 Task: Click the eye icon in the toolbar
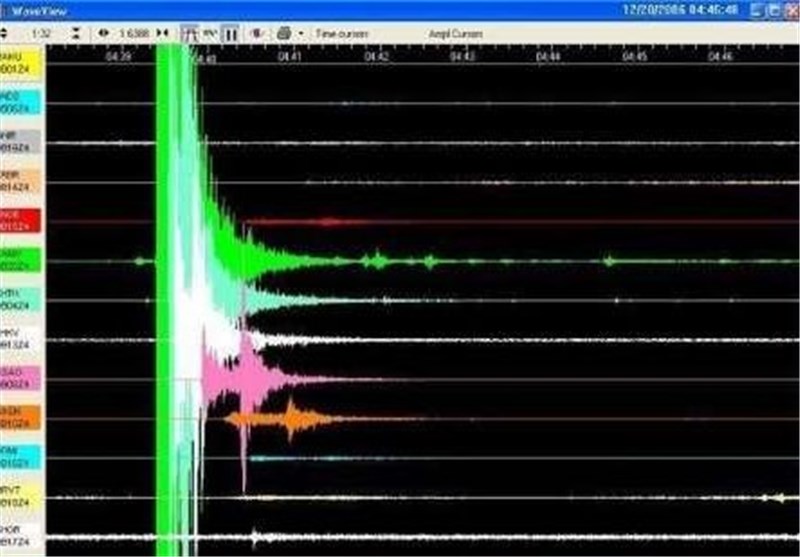[104, 33]
